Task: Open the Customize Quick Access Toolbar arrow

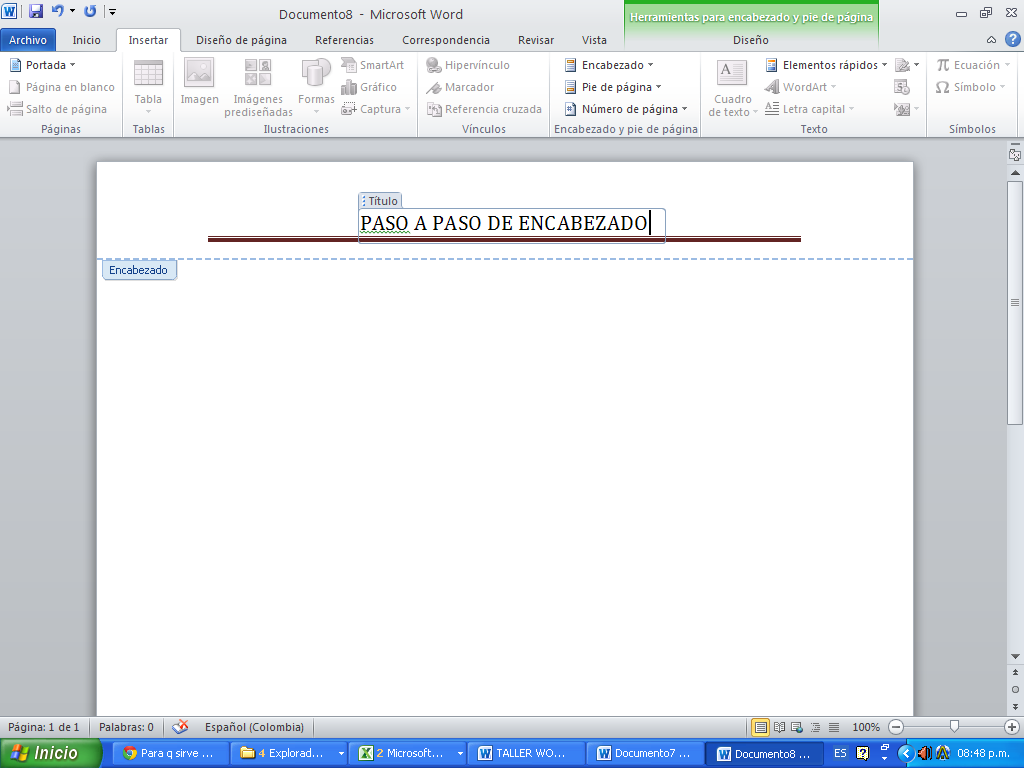Action: click(x=112, y=12)
